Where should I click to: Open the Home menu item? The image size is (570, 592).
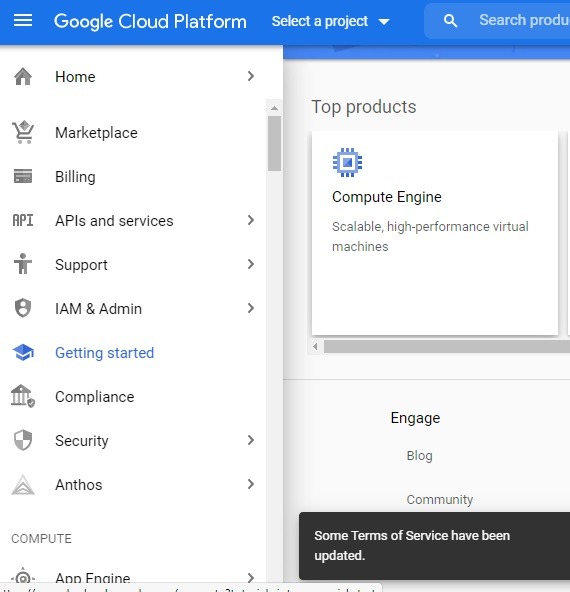pyautogui.click(x=133, y=77)
